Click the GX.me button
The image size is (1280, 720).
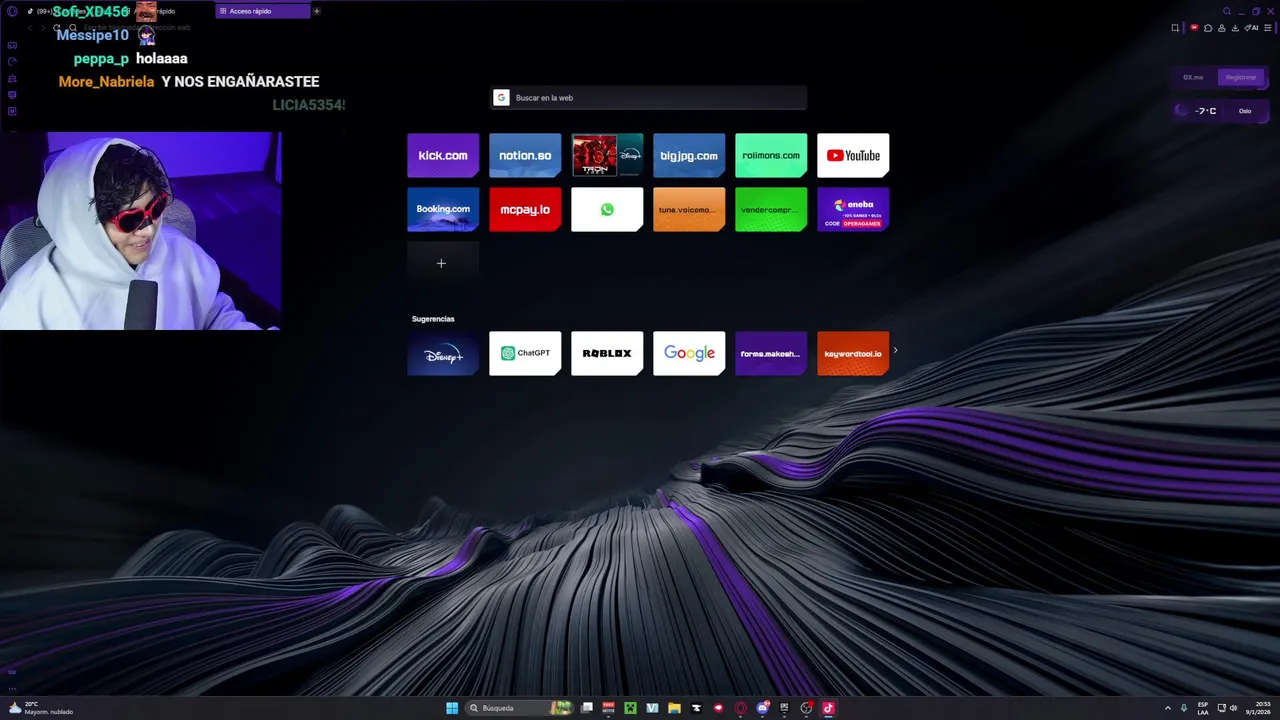point(1193,77)
